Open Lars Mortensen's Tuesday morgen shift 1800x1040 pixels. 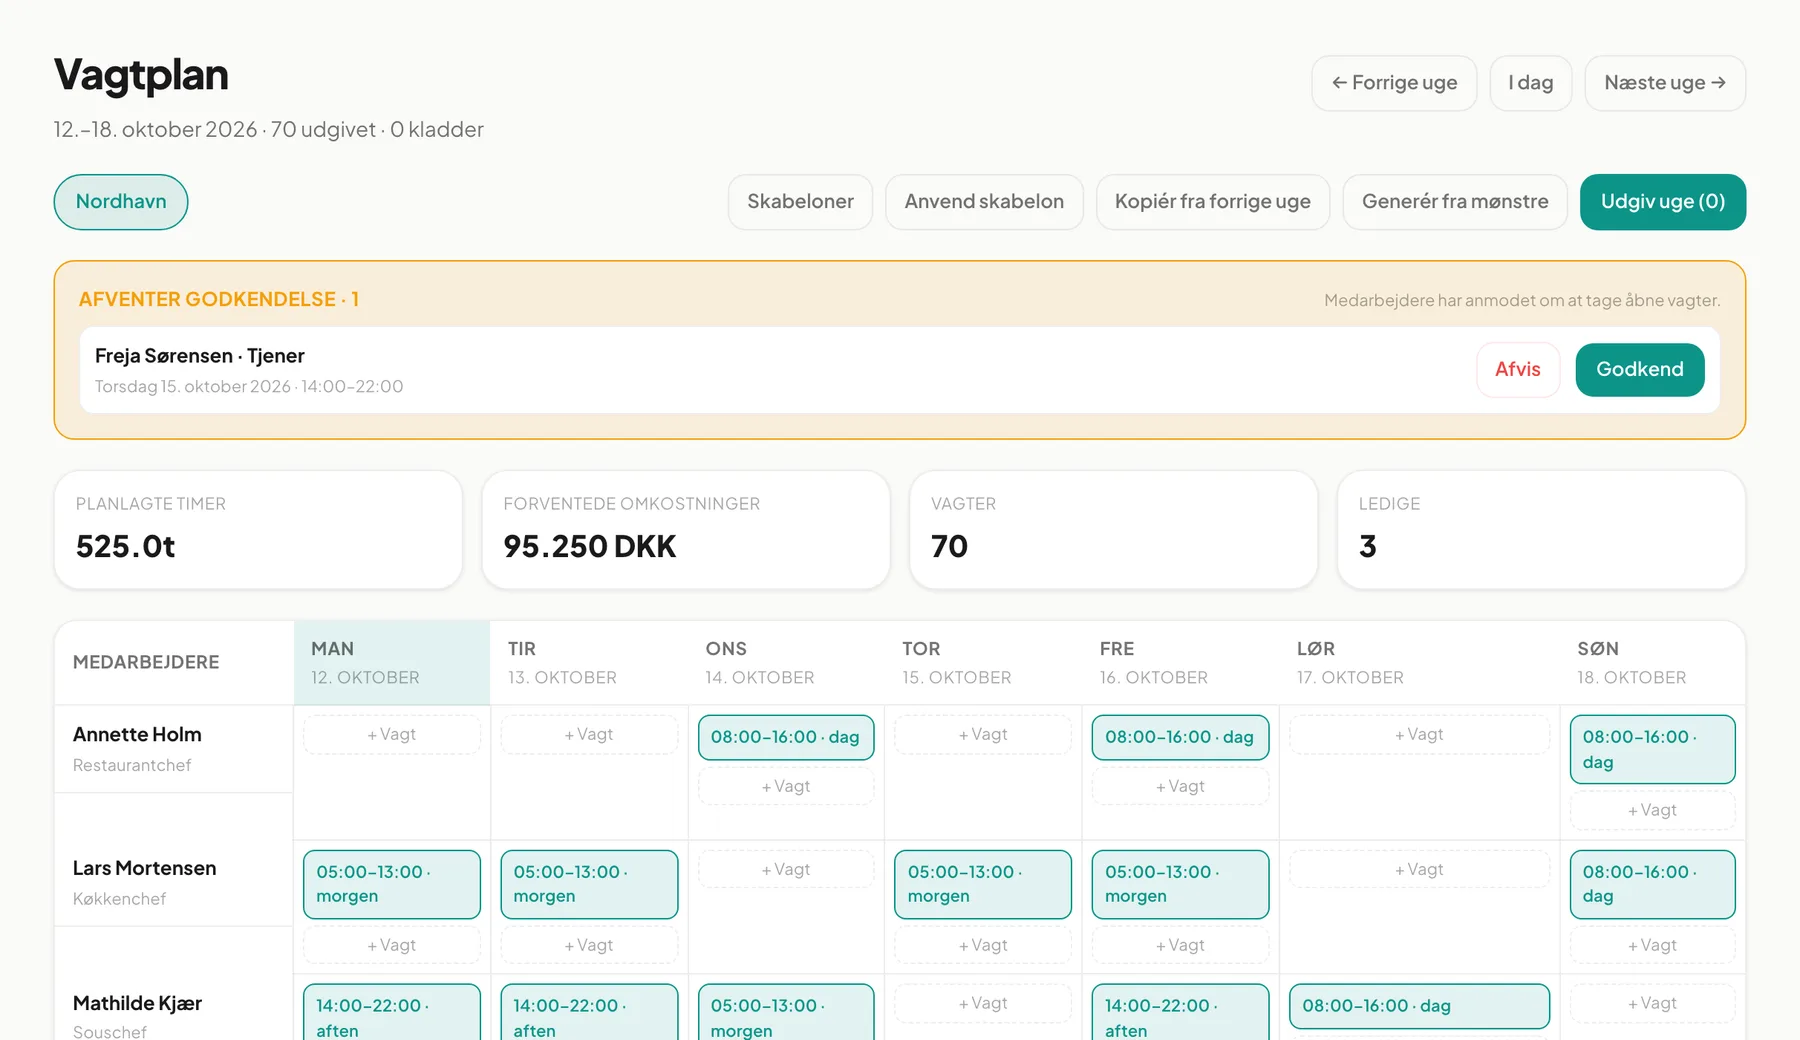pyautogui.click(x=589, y=884)
